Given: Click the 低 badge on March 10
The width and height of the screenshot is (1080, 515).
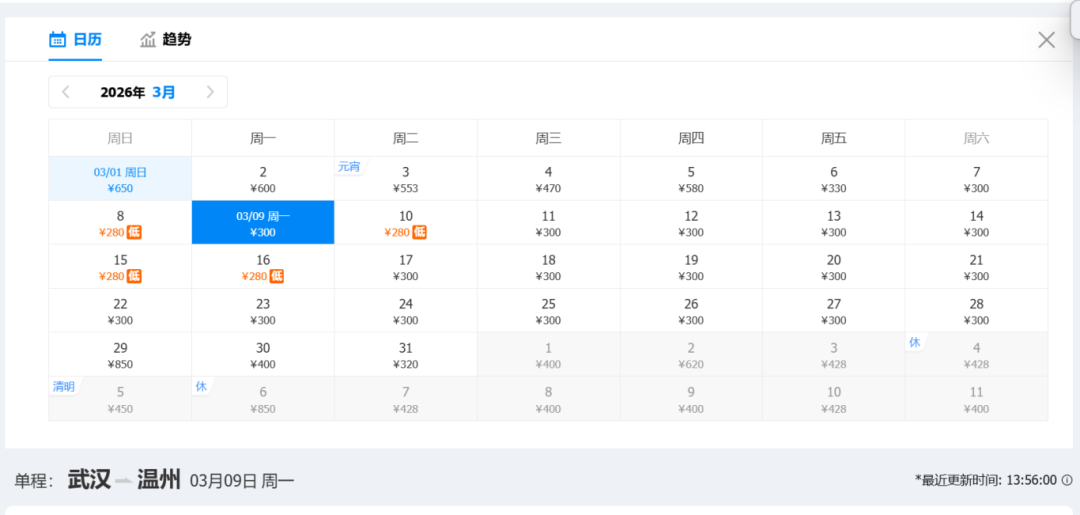Looking at the screenshot, I should click(420, 232).
